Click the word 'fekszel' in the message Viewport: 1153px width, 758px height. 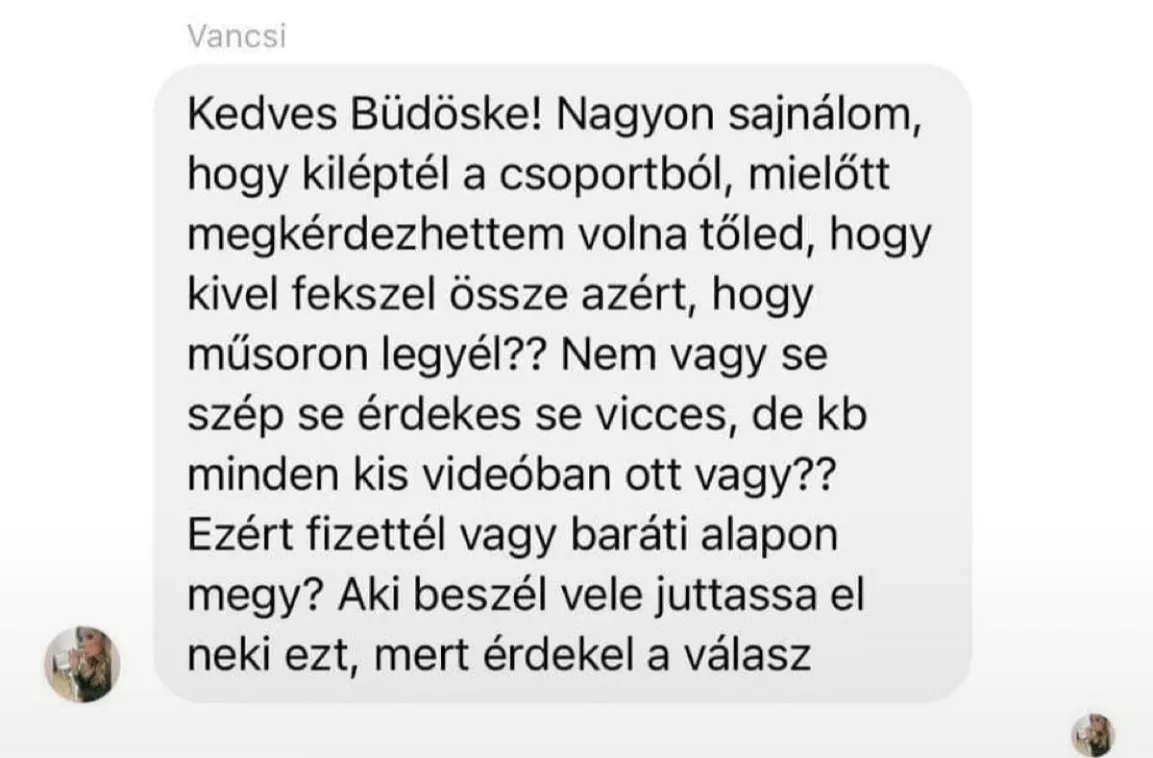363,295
